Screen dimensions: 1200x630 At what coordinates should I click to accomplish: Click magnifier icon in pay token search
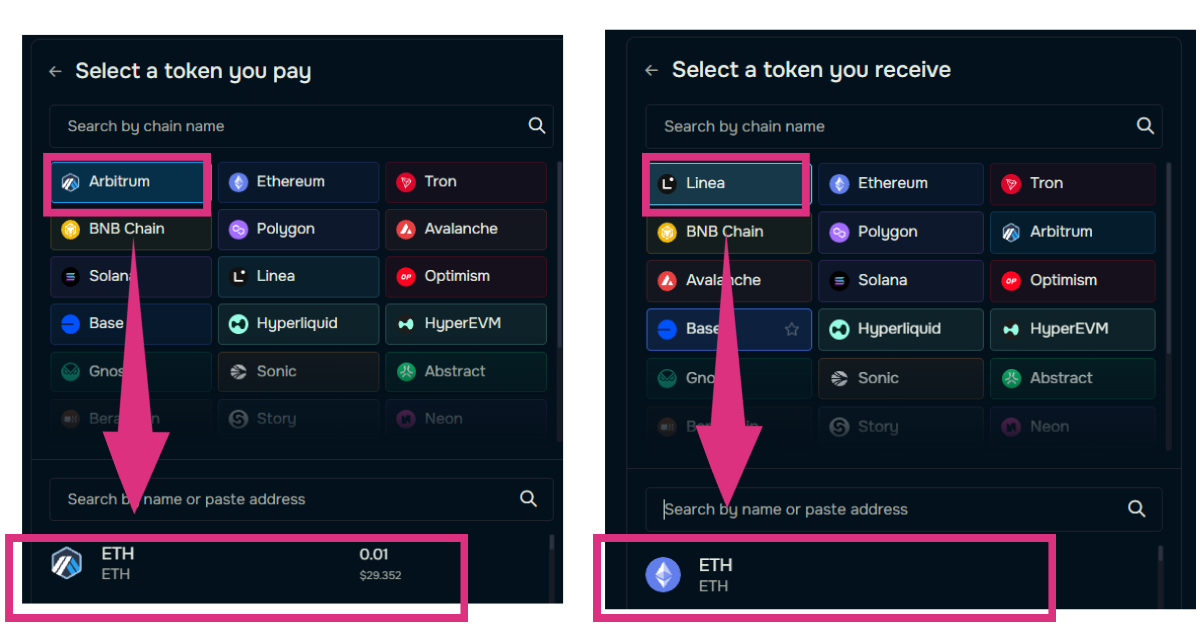pyautogui.click(x=529, y=499)
